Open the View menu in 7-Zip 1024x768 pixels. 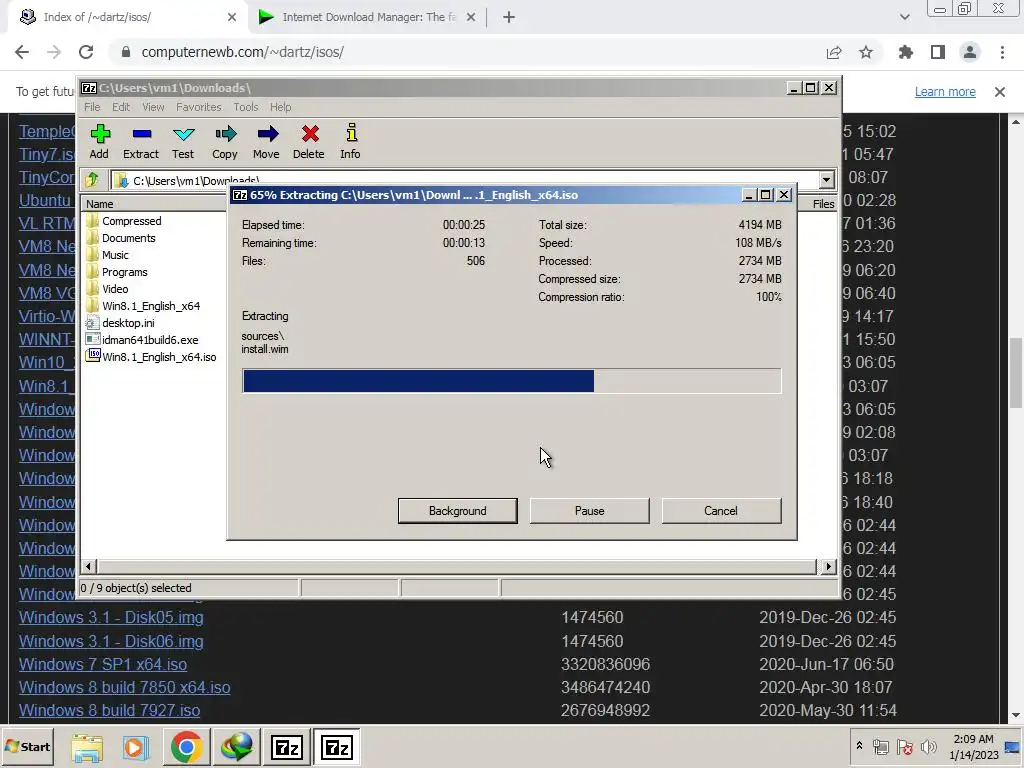click(x=153, y=107)
